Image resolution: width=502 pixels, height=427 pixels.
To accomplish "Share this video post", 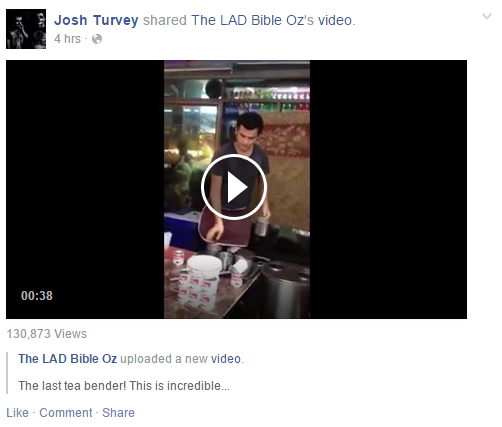I will [x=118, y=413].
